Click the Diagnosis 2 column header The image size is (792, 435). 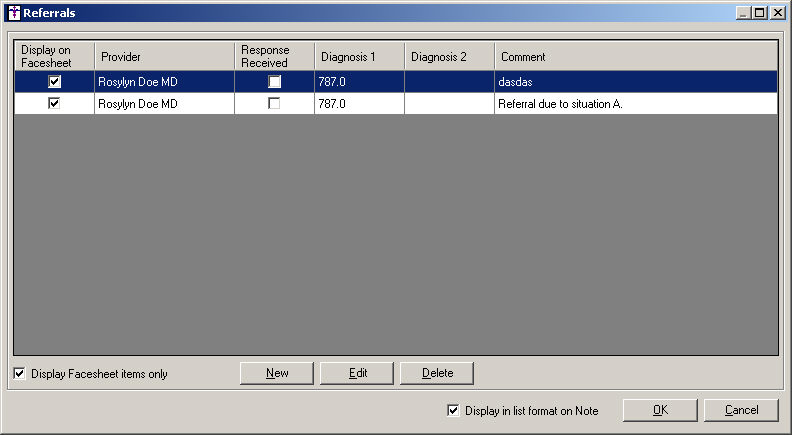coord(449,57)
